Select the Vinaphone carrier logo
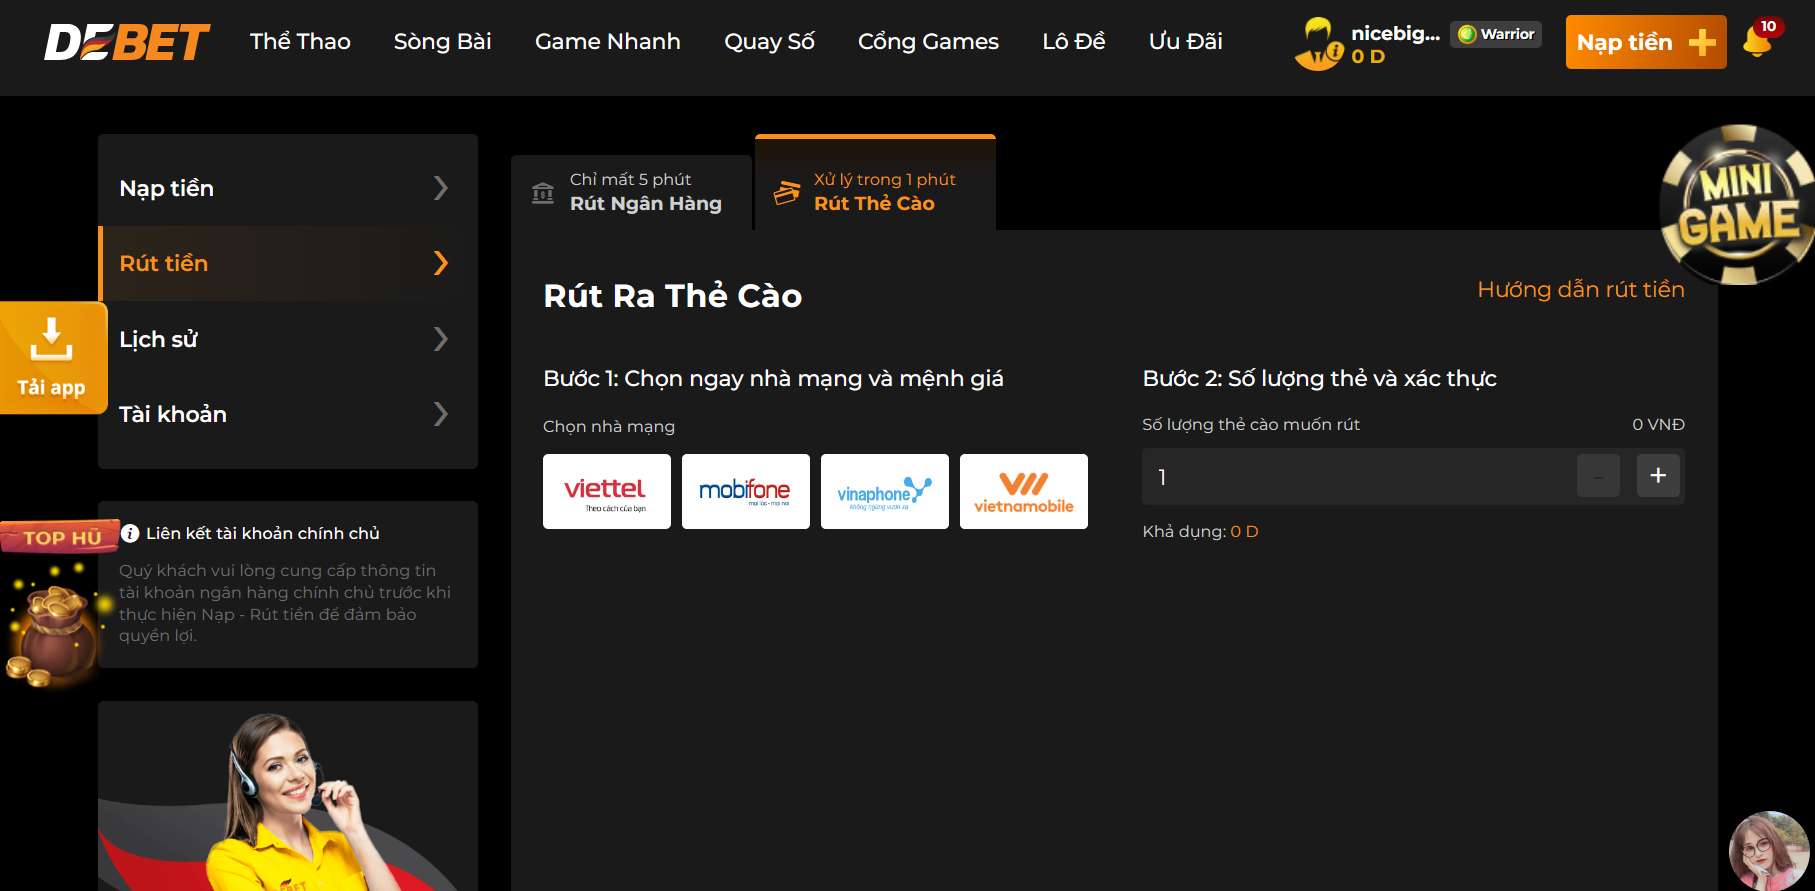The height and width of the screenshot is (891, 1815). point(885,492)
